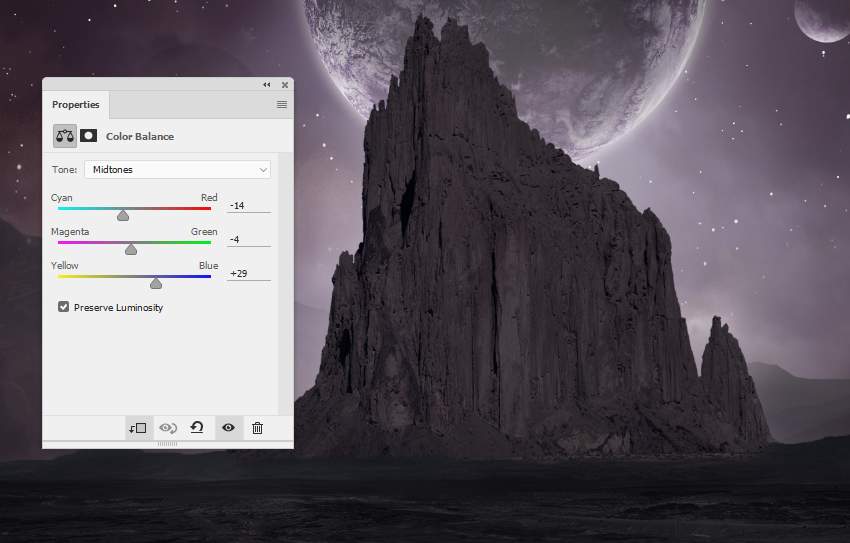Click the Yellow-Blue value field showing +29

pyautogui.click(x=249, y=274)
